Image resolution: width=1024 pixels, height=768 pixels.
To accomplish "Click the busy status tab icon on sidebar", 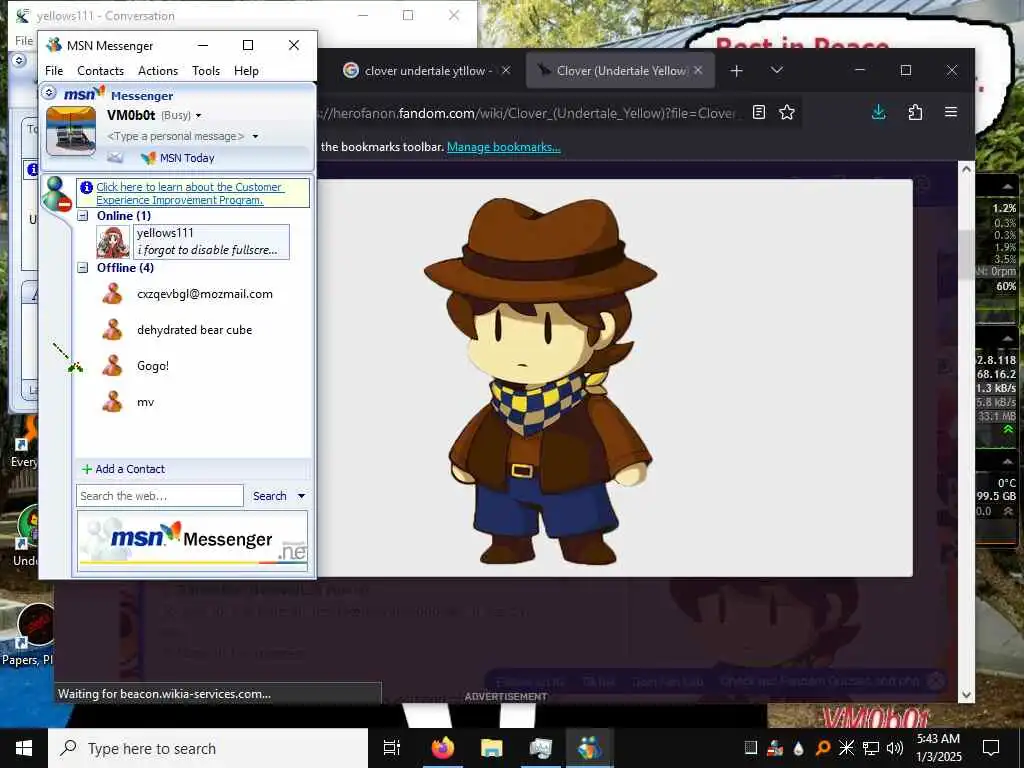I will (56, 194).
